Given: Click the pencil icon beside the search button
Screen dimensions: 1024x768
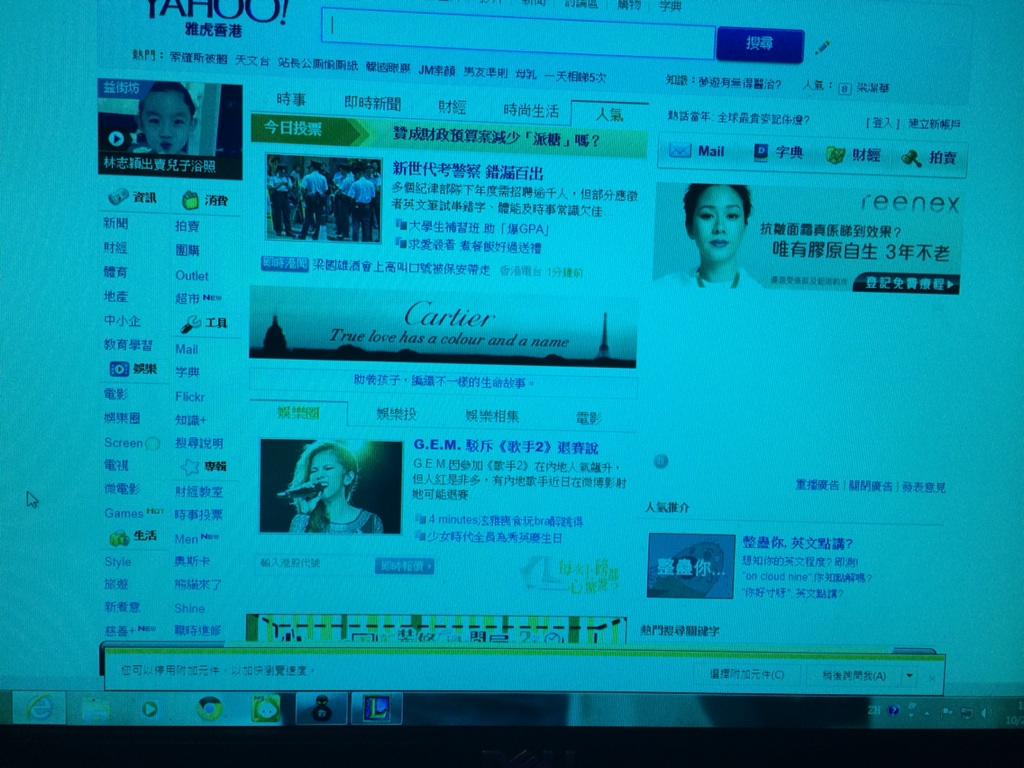Looking at the screenshot, I should tap(822, 48).
